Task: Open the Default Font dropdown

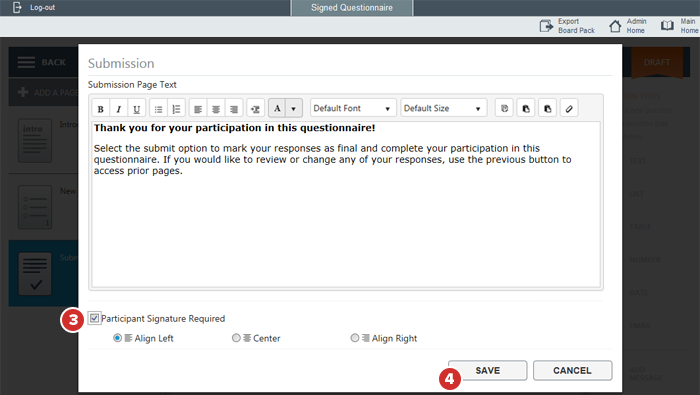Action: pos(353,108)
